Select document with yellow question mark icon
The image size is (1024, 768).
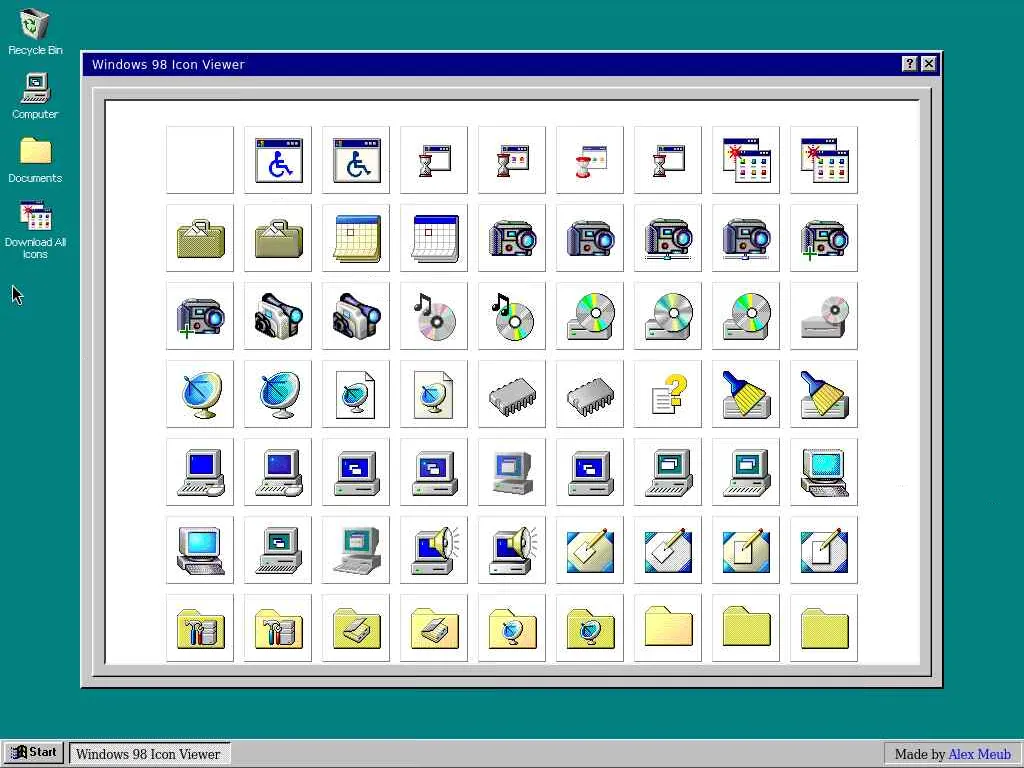click(x=667, y=394)
